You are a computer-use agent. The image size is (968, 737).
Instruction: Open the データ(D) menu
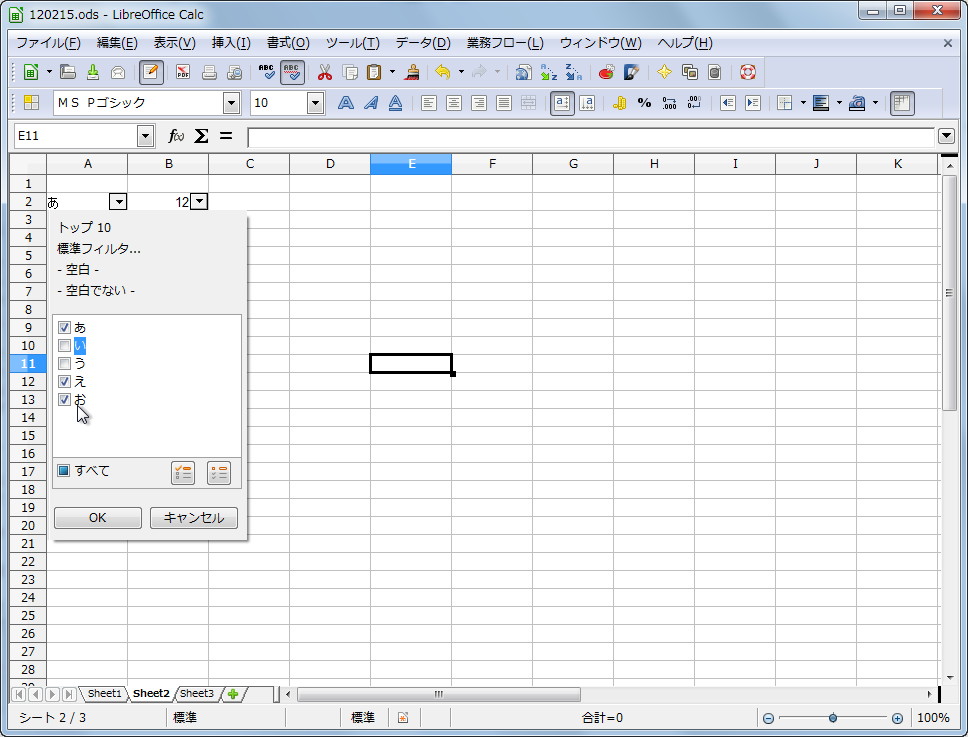coord(423,43)
